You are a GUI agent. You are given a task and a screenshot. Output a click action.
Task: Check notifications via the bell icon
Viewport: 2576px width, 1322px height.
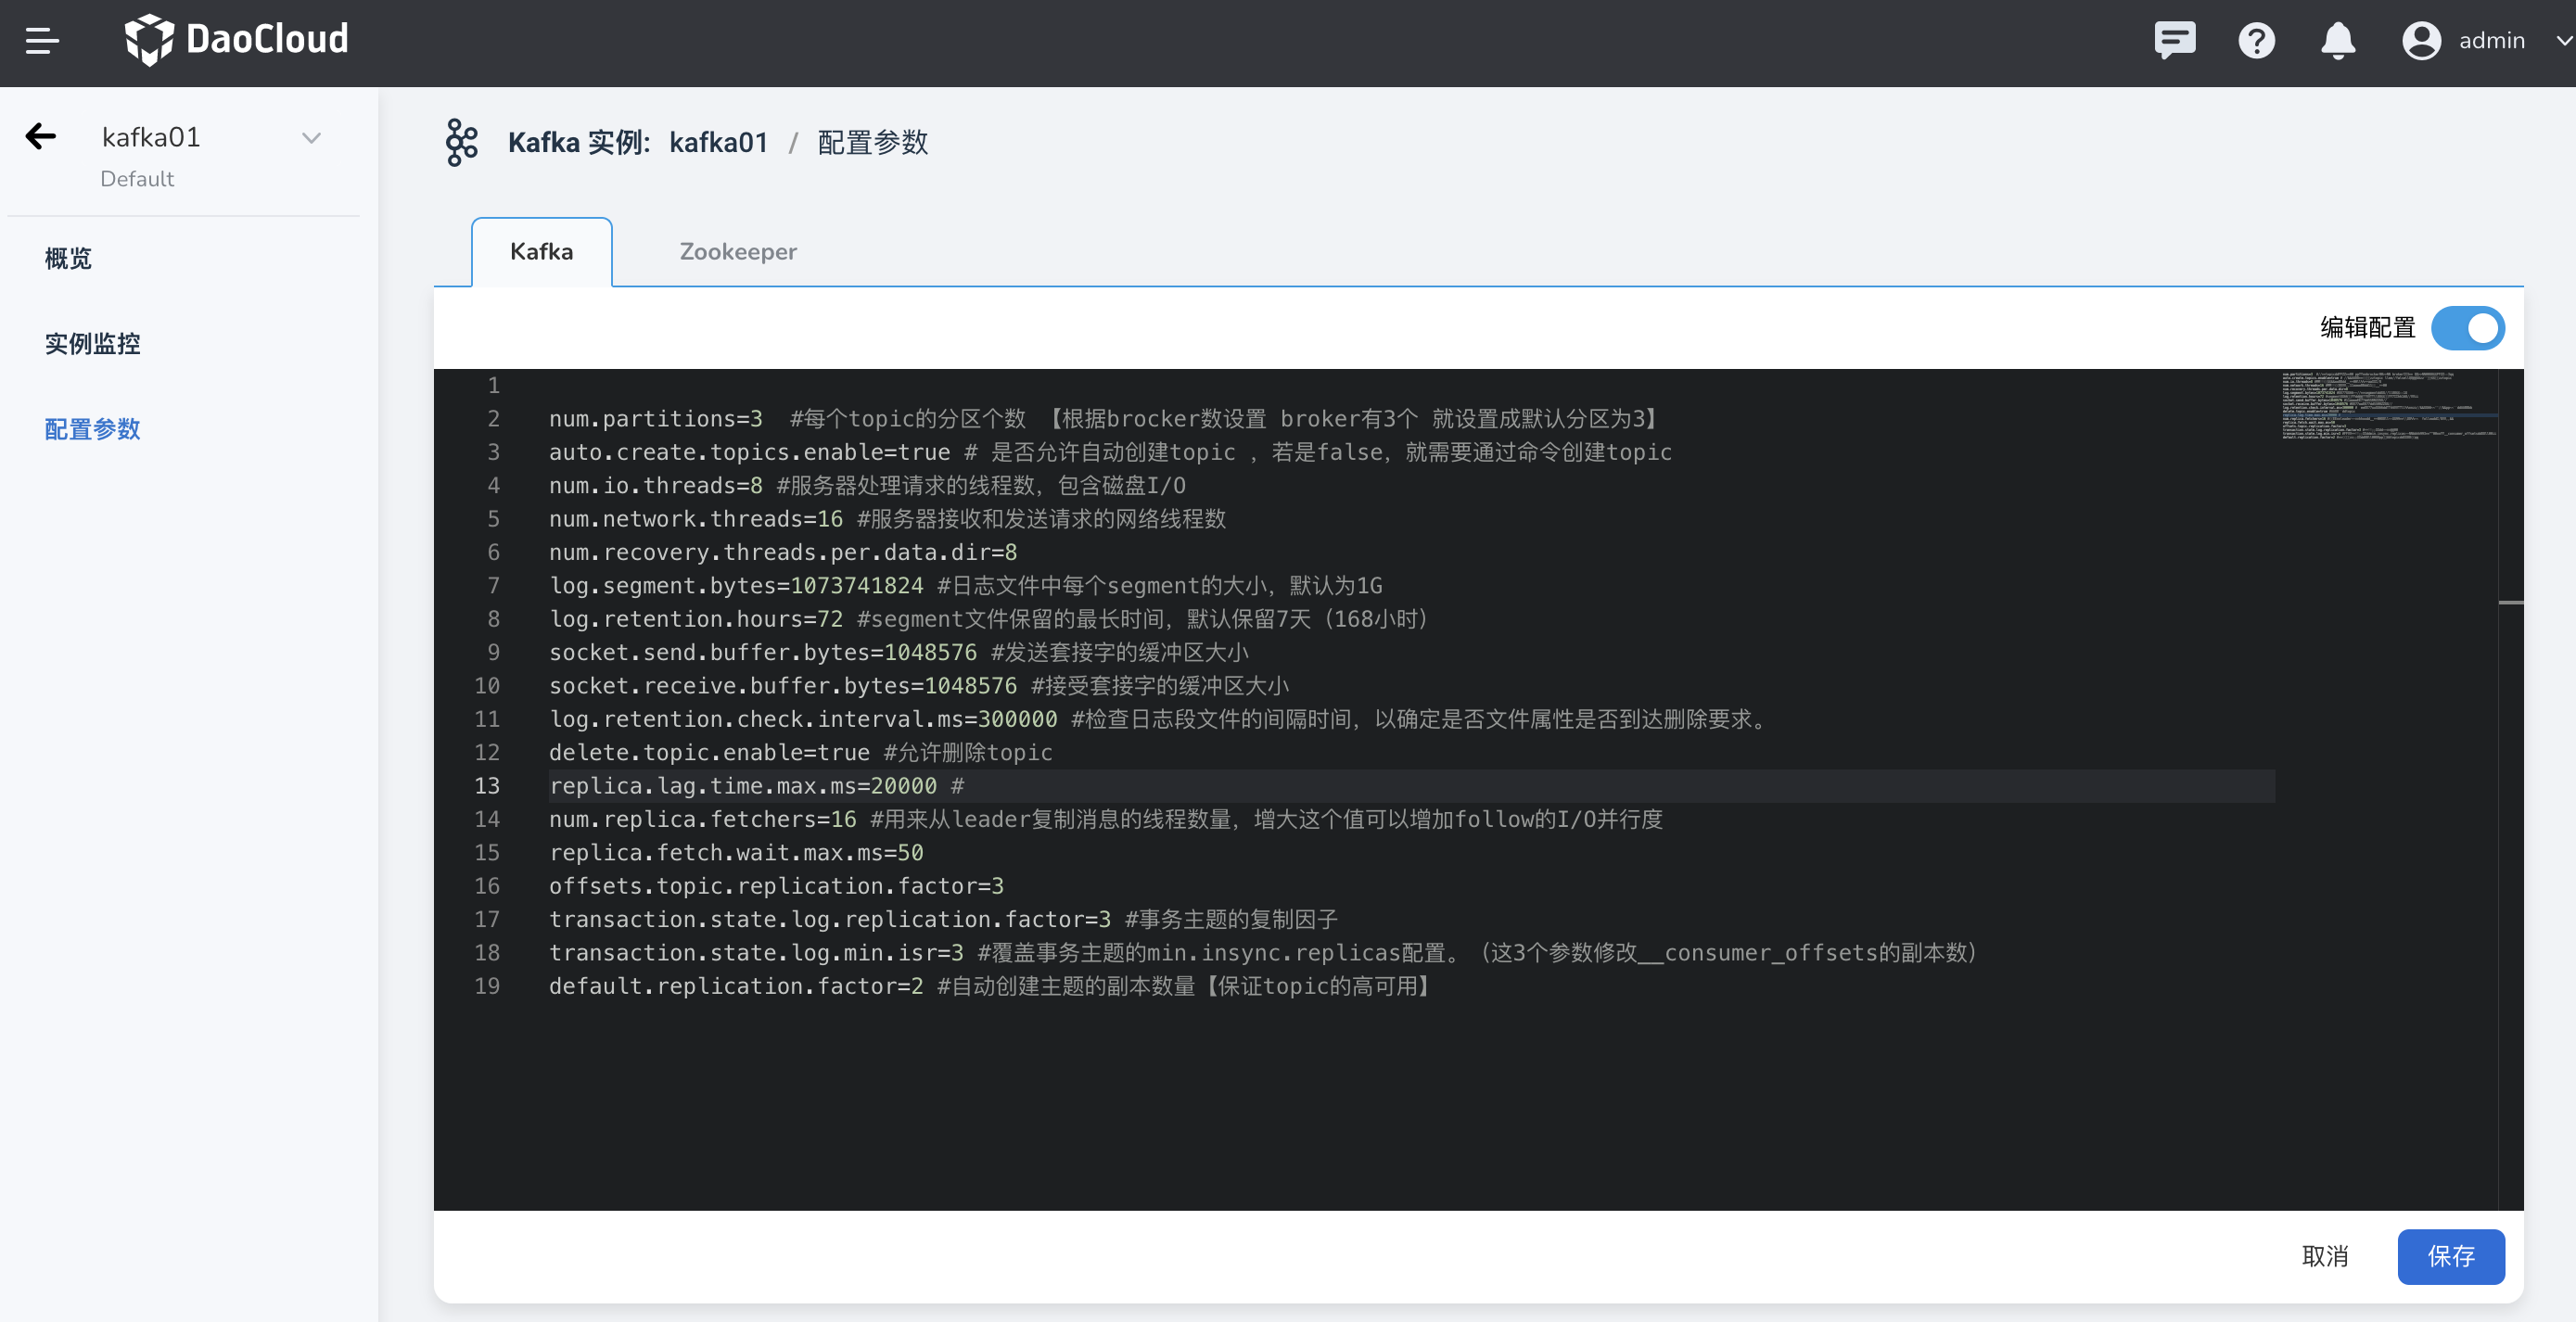tap(2338, 41)
